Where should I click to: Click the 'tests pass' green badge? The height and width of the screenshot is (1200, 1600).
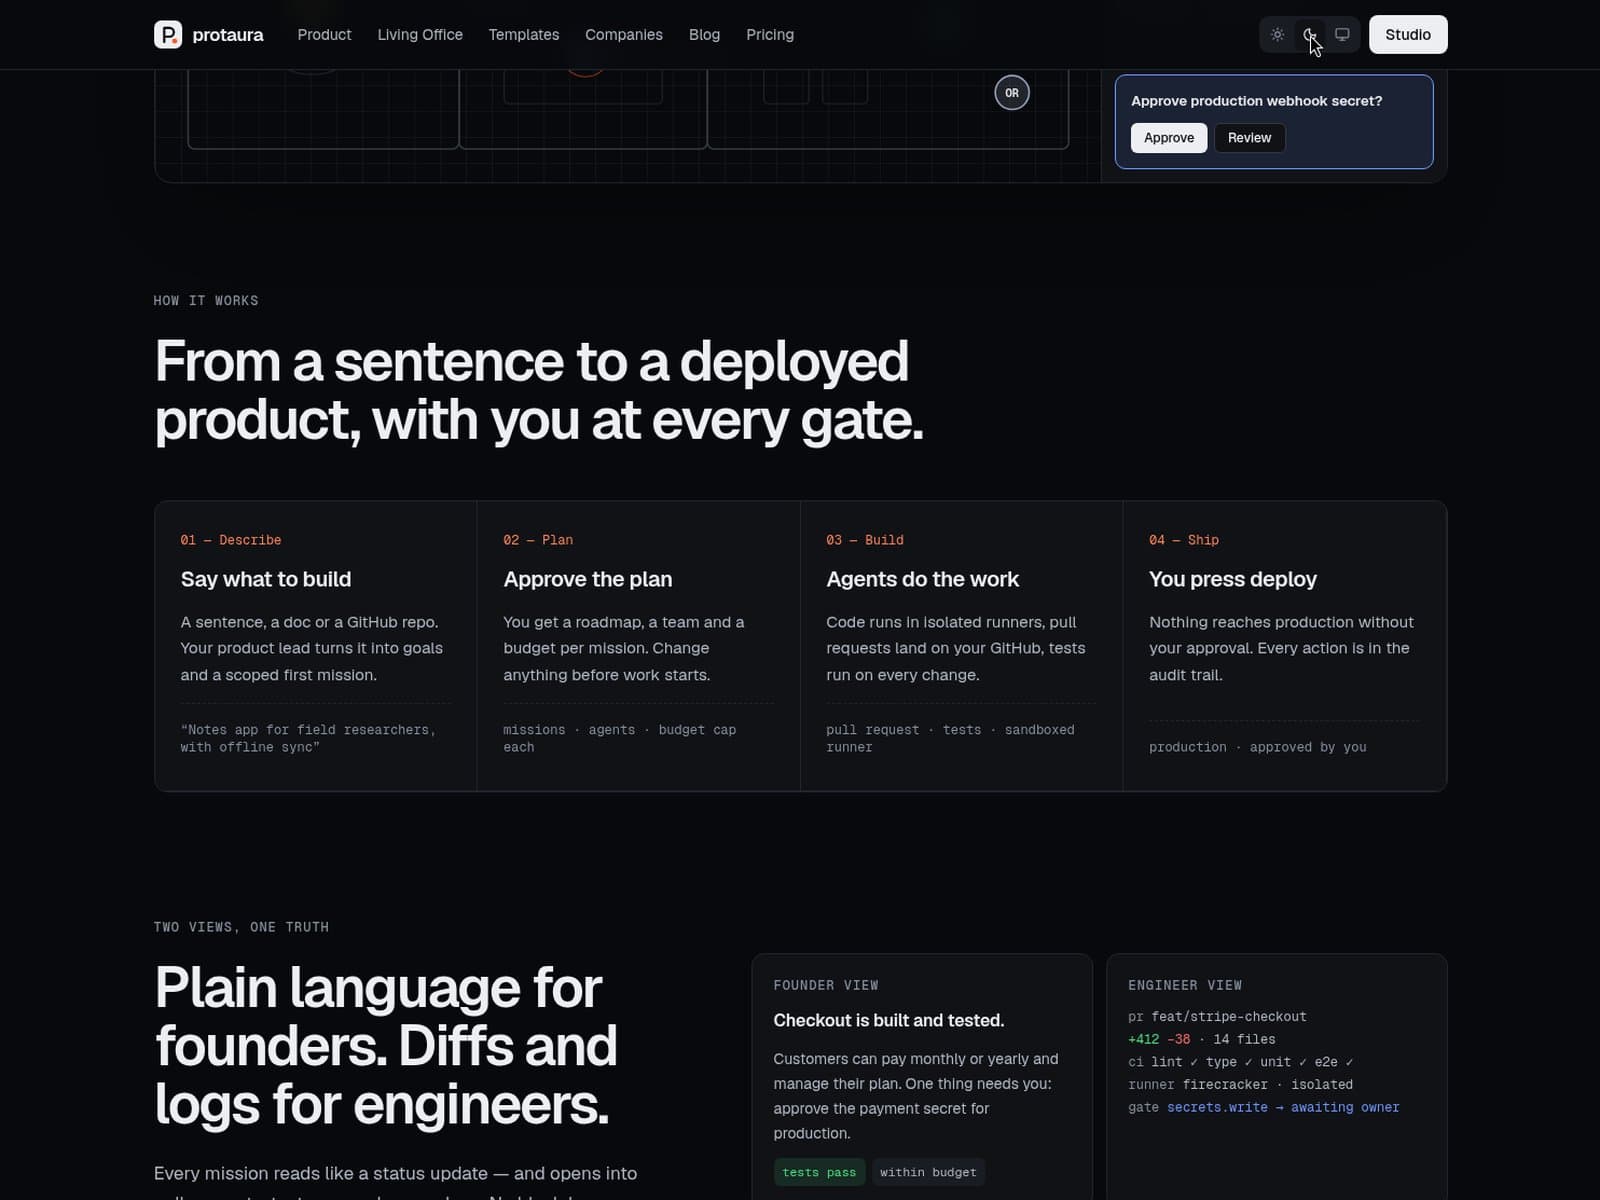(819, 1172)
